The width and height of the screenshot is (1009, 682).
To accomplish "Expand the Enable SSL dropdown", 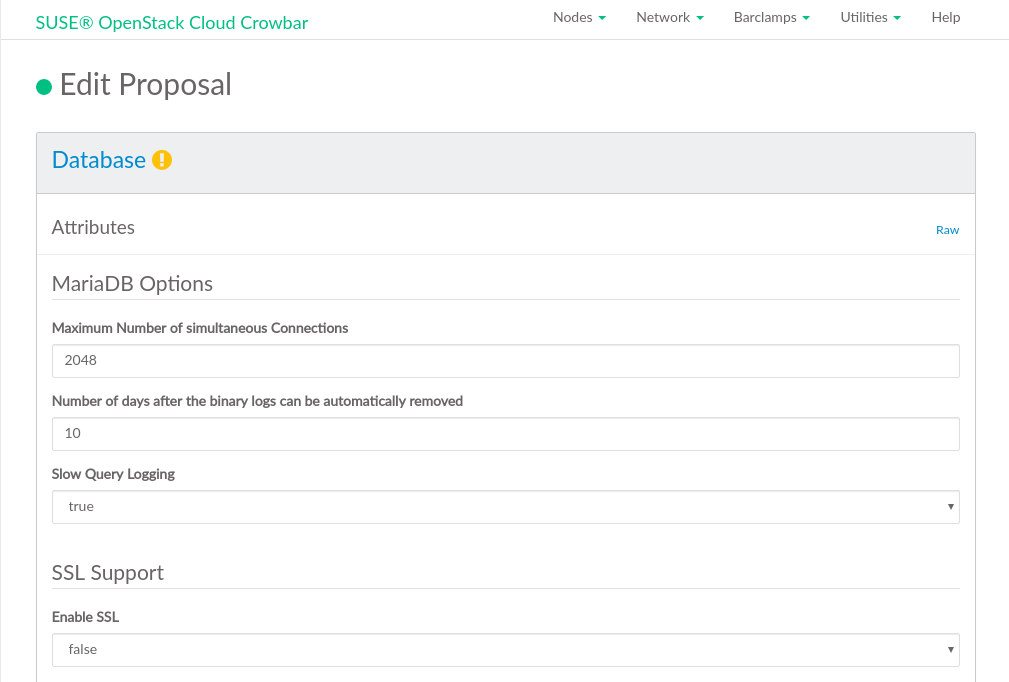I will point(505,650).
